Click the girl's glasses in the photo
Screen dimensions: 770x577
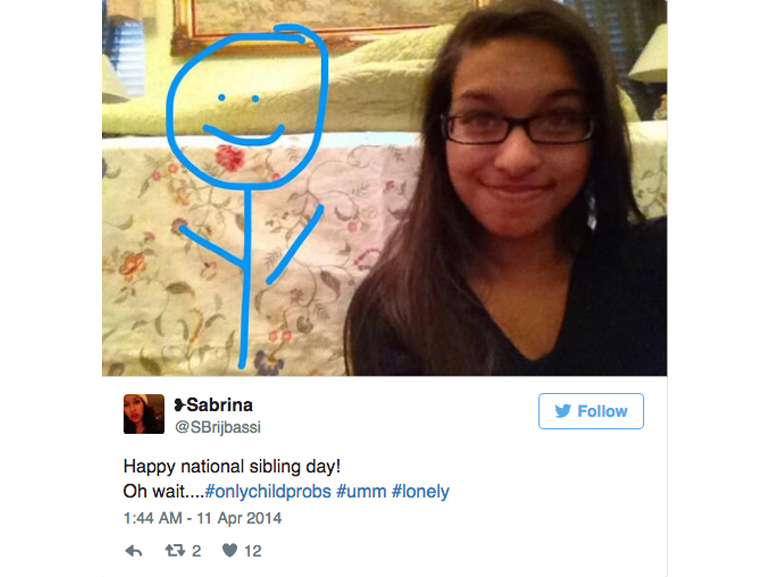pyautogui.click(x=517, y=129)
